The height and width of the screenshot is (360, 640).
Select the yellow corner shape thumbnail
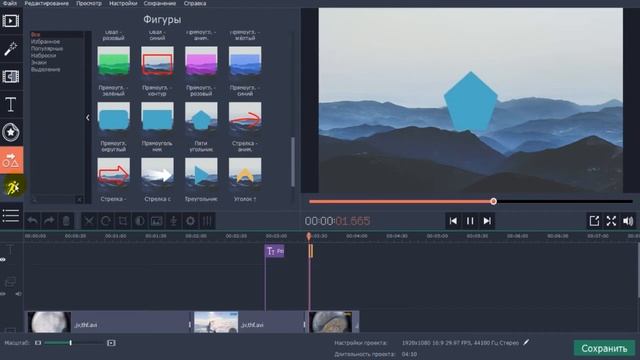pos(245,173)
